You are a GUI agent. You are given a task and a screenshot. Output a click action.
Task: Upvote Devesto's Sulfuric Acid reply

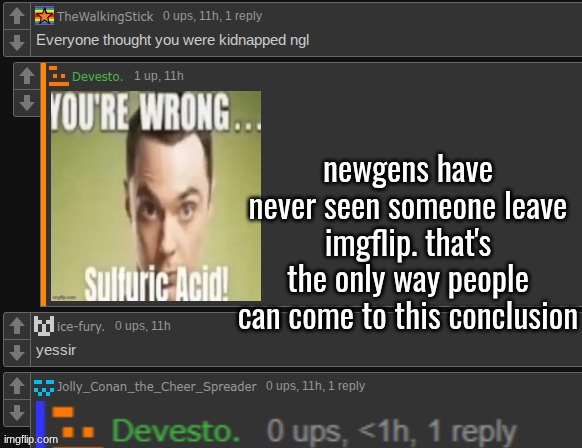click(27, 76)
